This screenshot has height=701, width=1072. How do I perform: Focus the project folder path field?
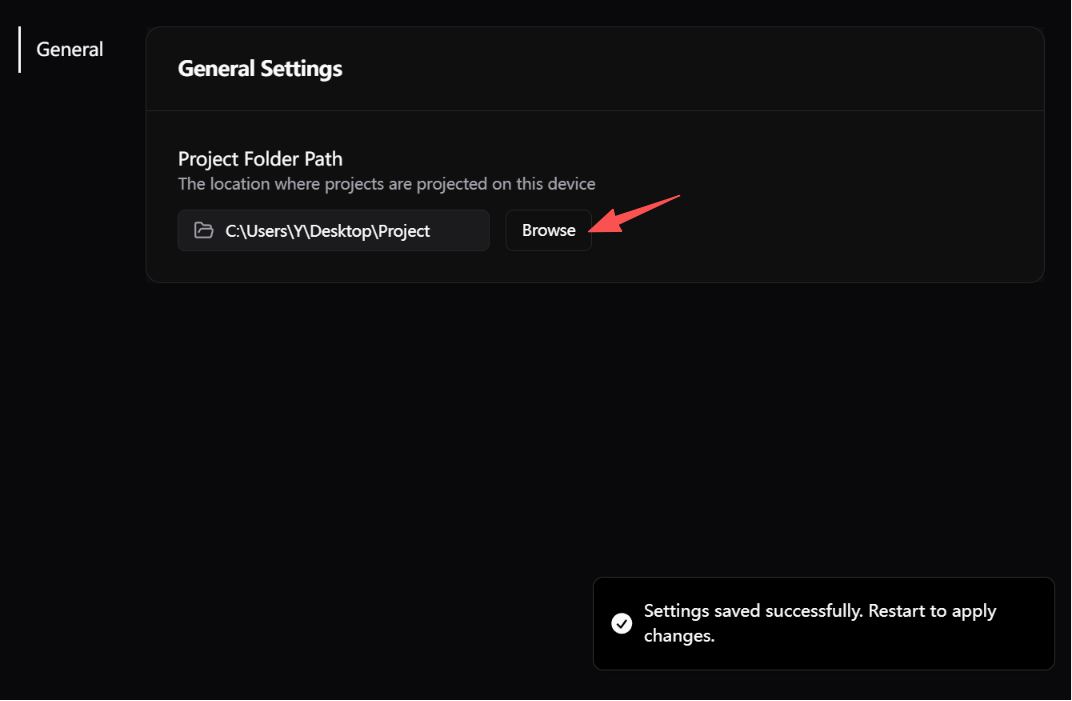pyautogui.click(x=334, y=230)
